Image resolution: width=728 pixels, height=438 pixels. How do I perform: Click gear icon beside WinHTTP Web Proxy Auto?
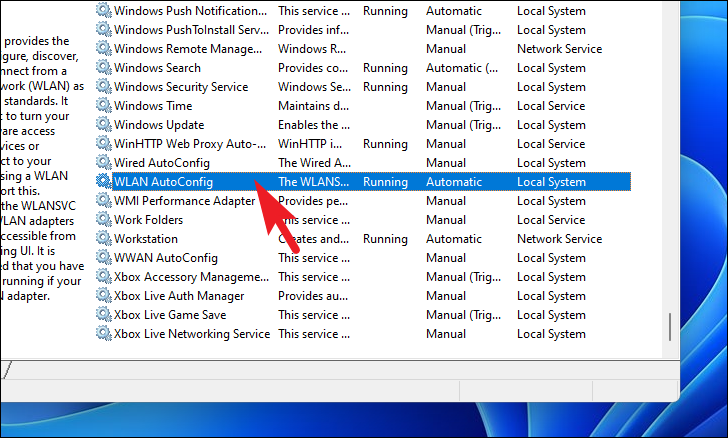104,144
